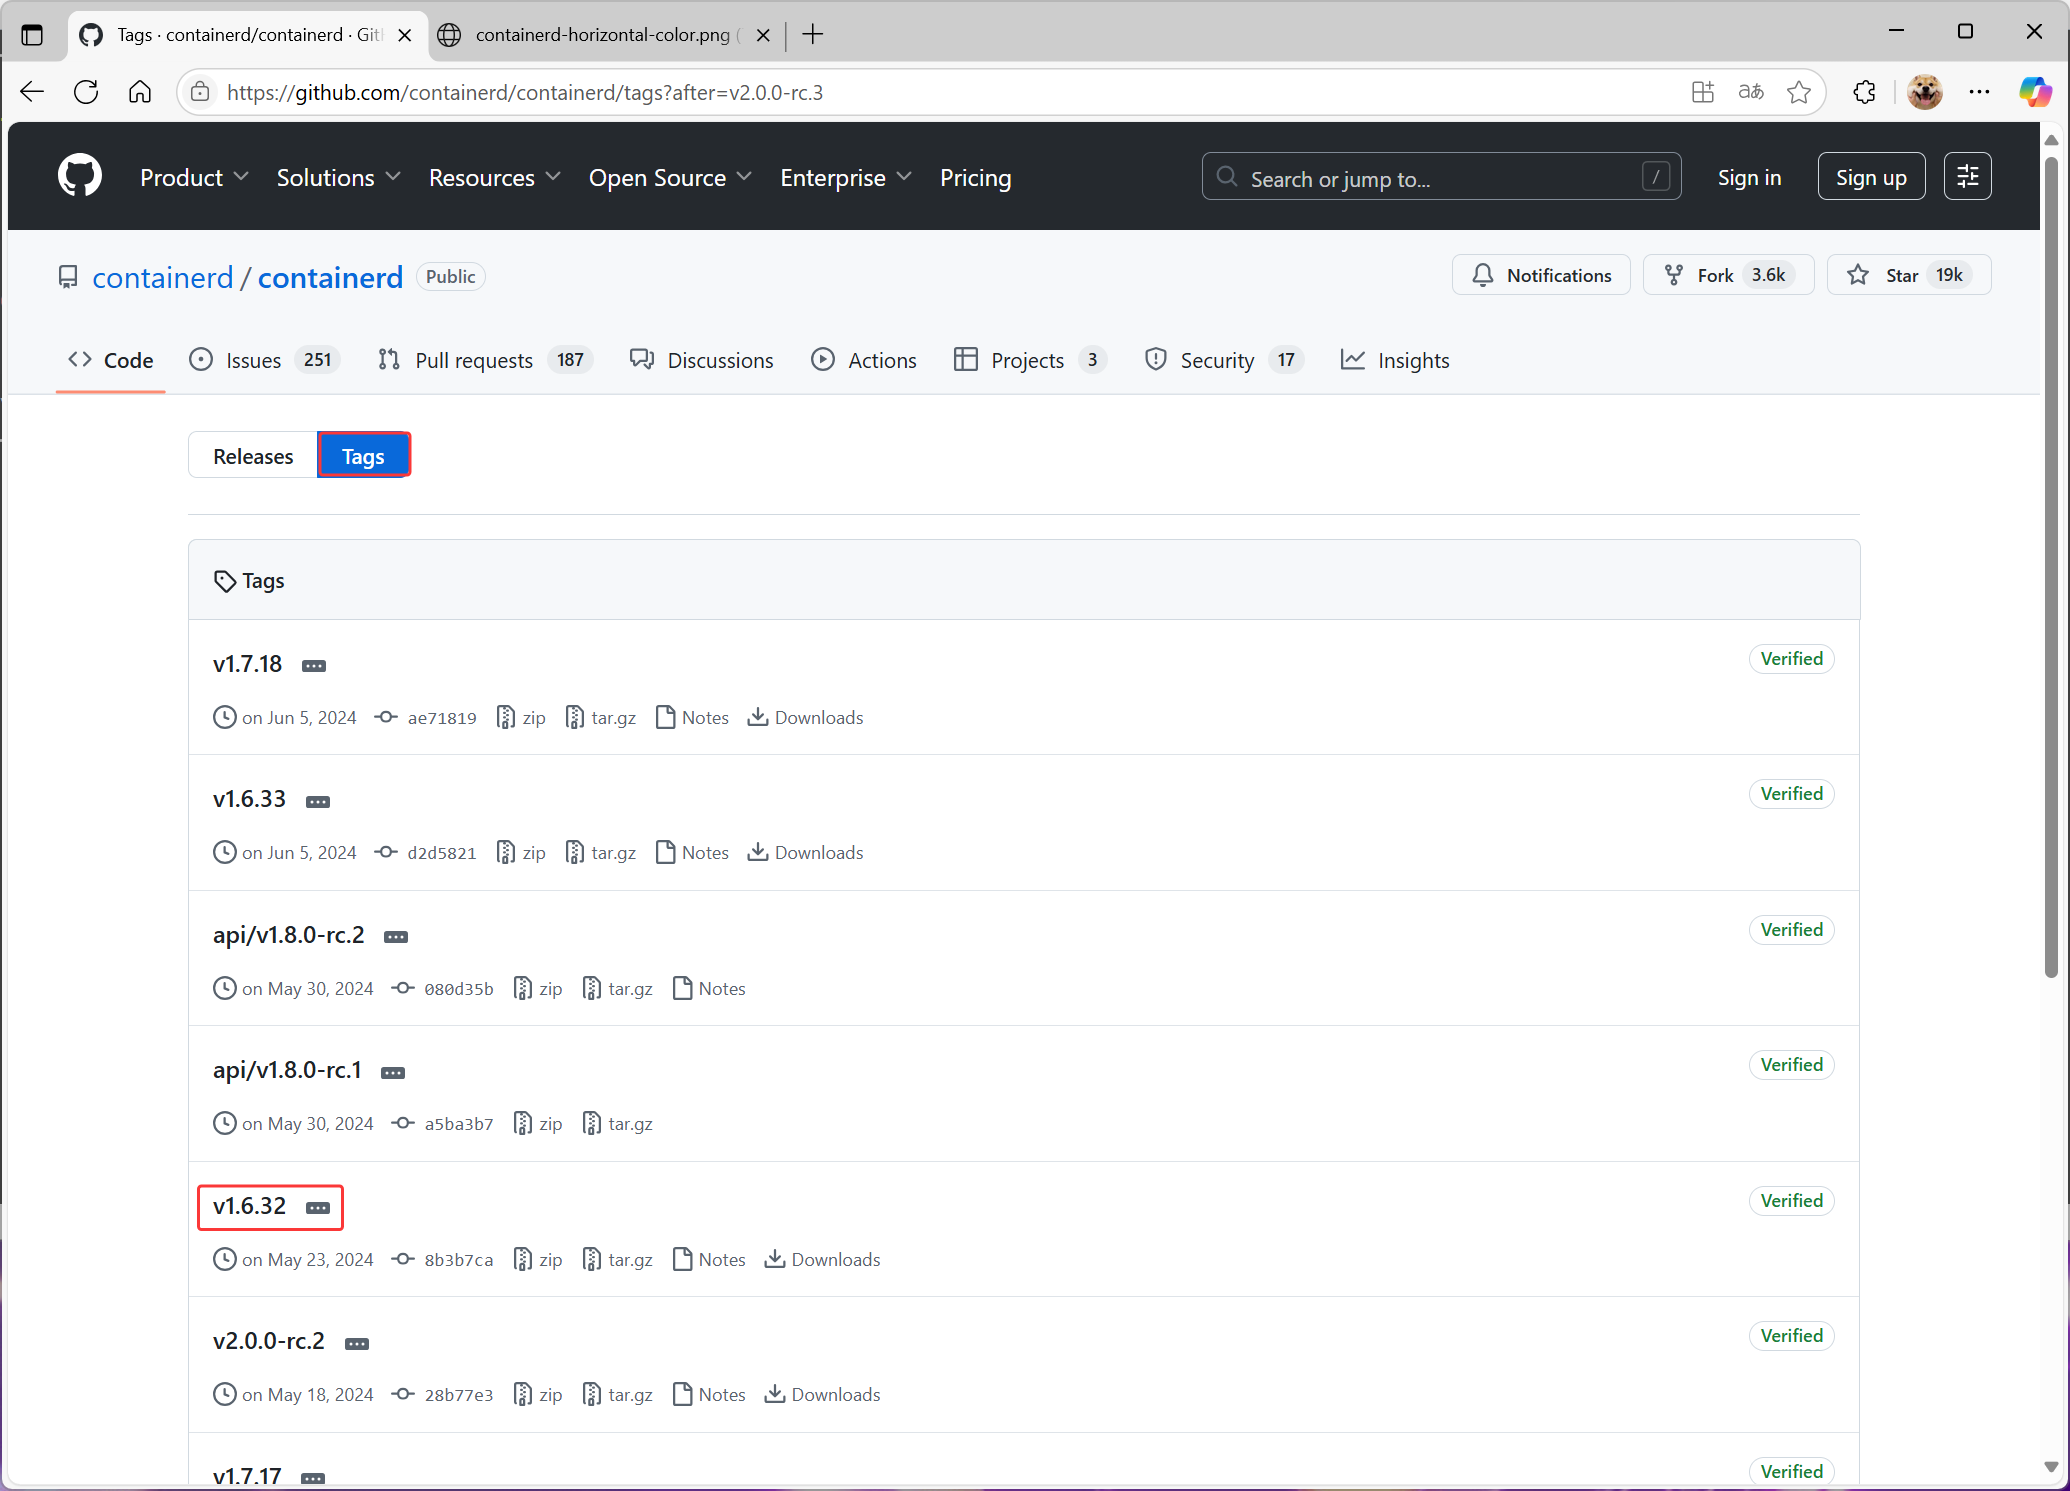Open the Pricing page
The image size is (2070, 1491).
coord(975,177)
